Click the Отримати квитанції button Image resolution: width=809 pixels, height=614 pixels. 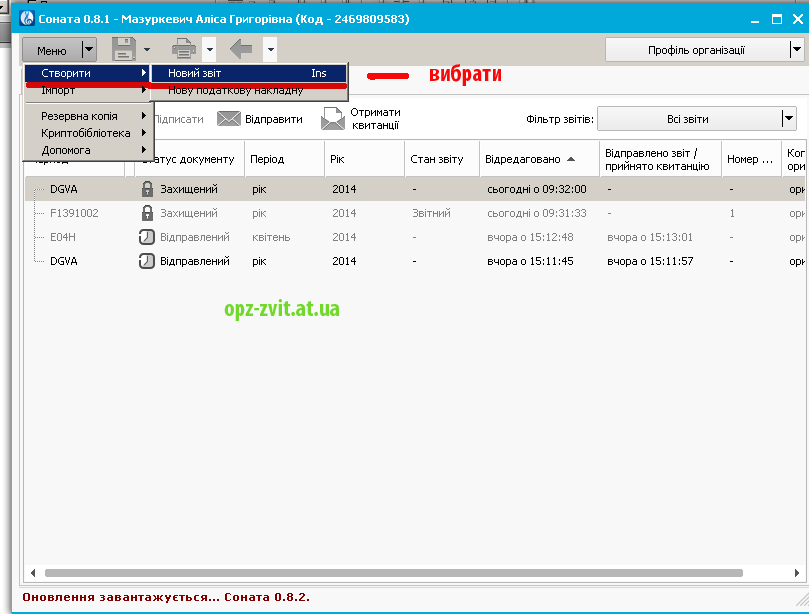(x=361, y=119)
